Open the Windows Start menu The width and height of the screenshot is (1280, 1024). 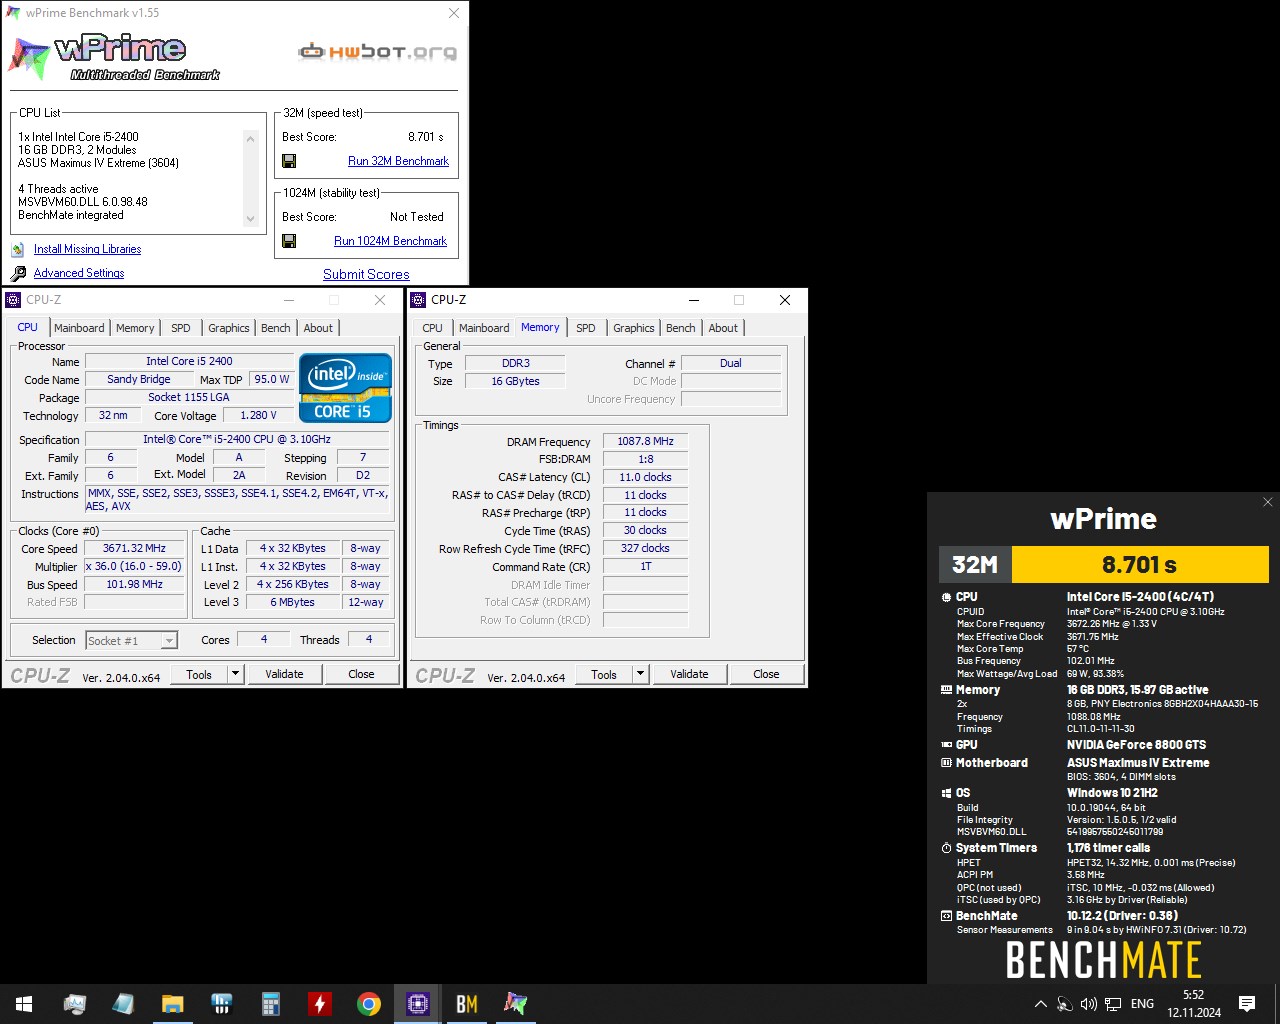24,1004
